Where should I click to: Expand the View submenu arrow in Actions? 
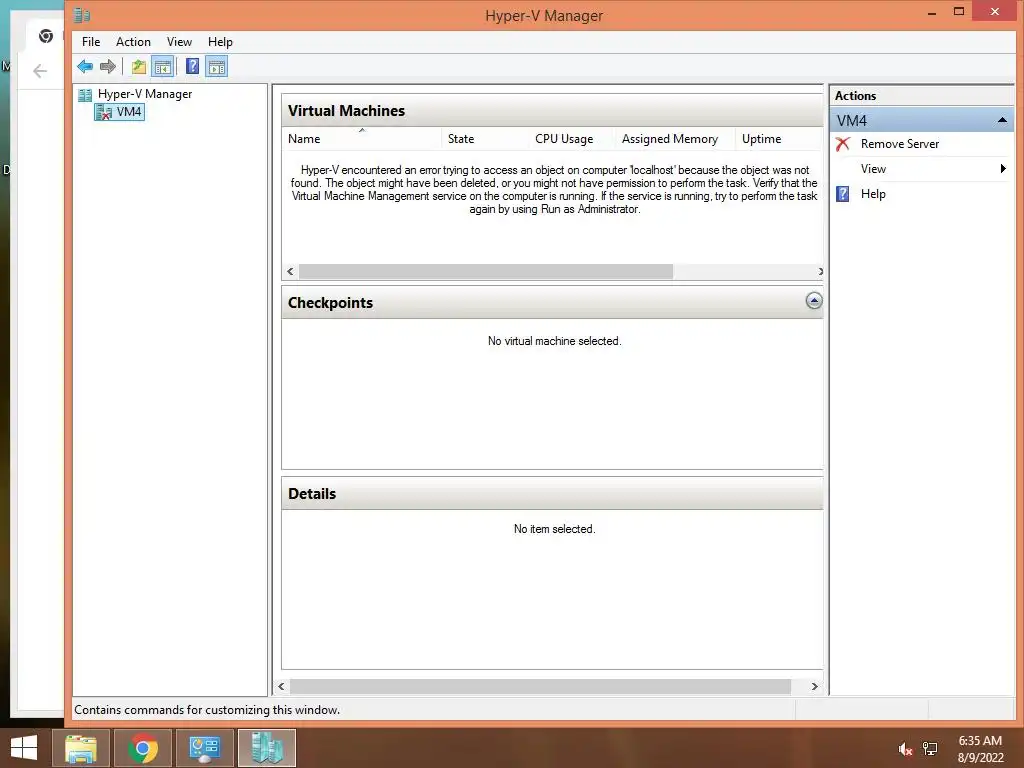point(1003,168)
